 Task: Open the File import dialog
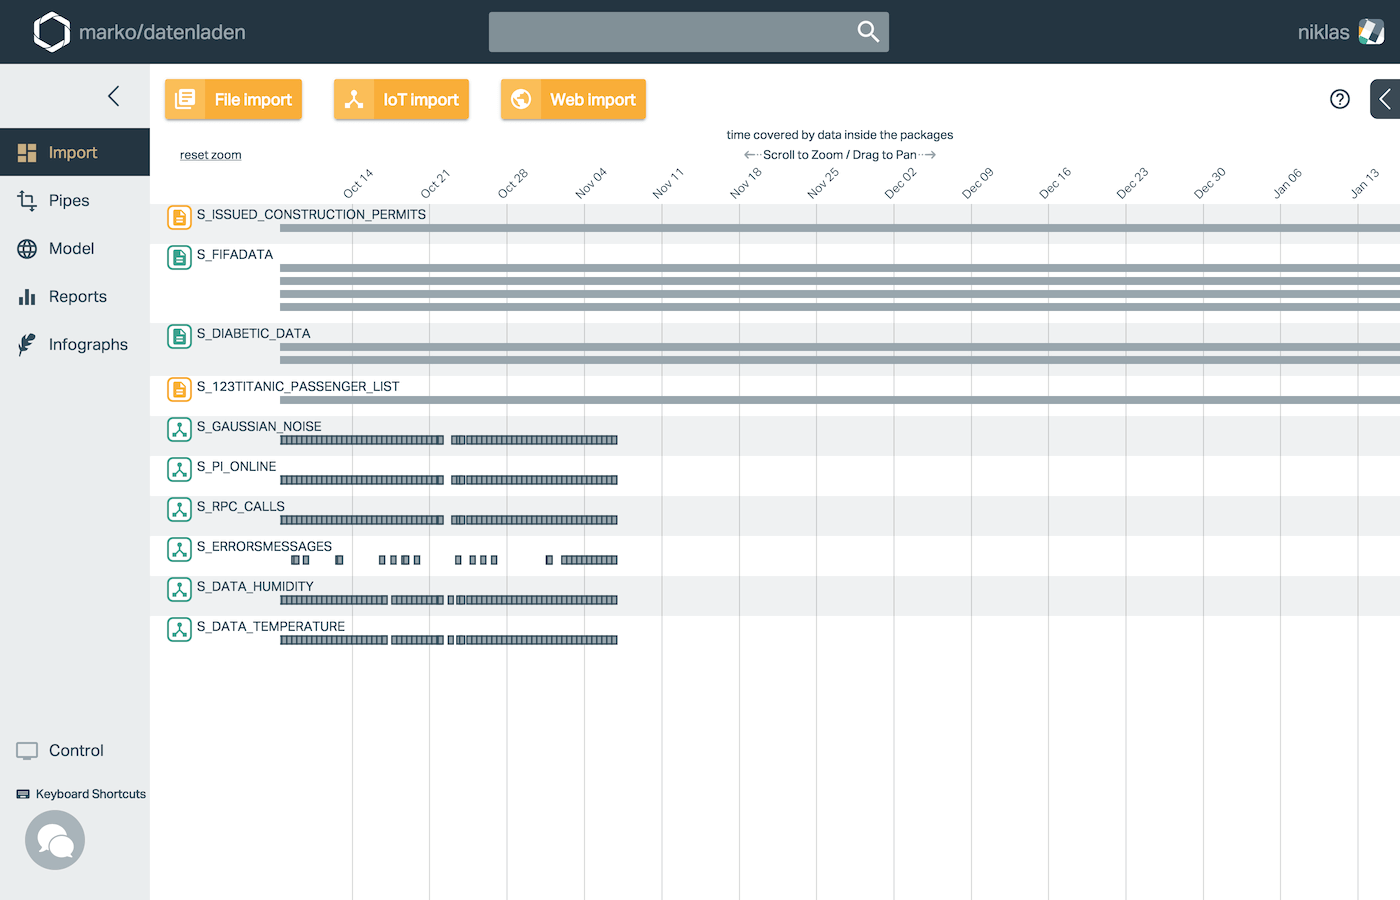232,99
